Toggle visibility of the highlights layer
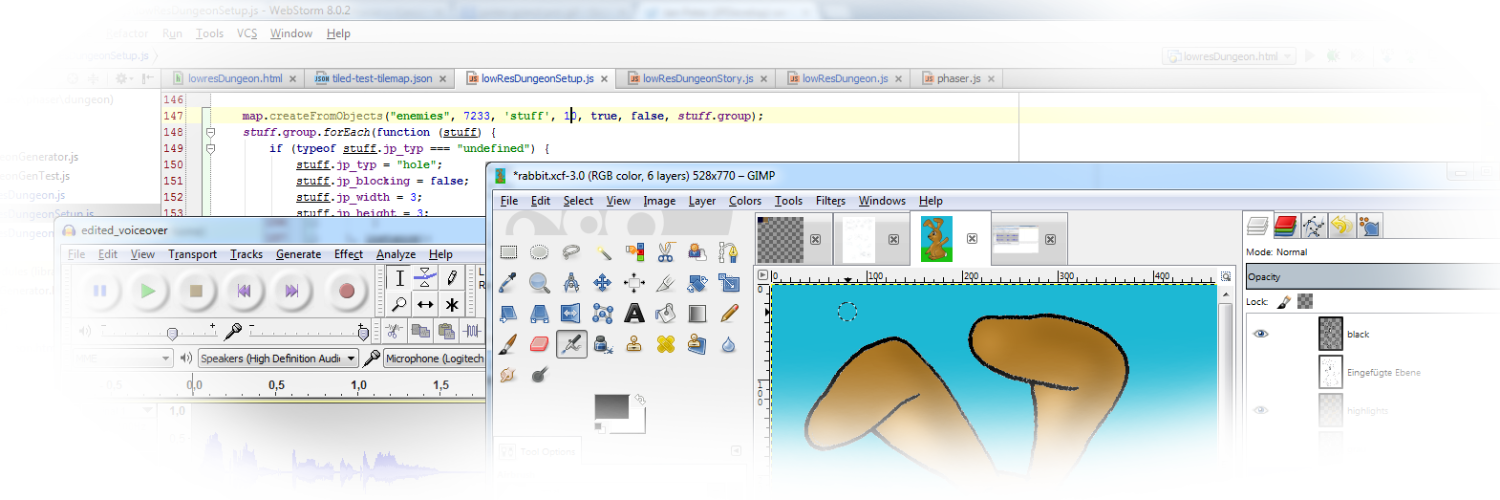1500x500 pixels. (1262, 410)
